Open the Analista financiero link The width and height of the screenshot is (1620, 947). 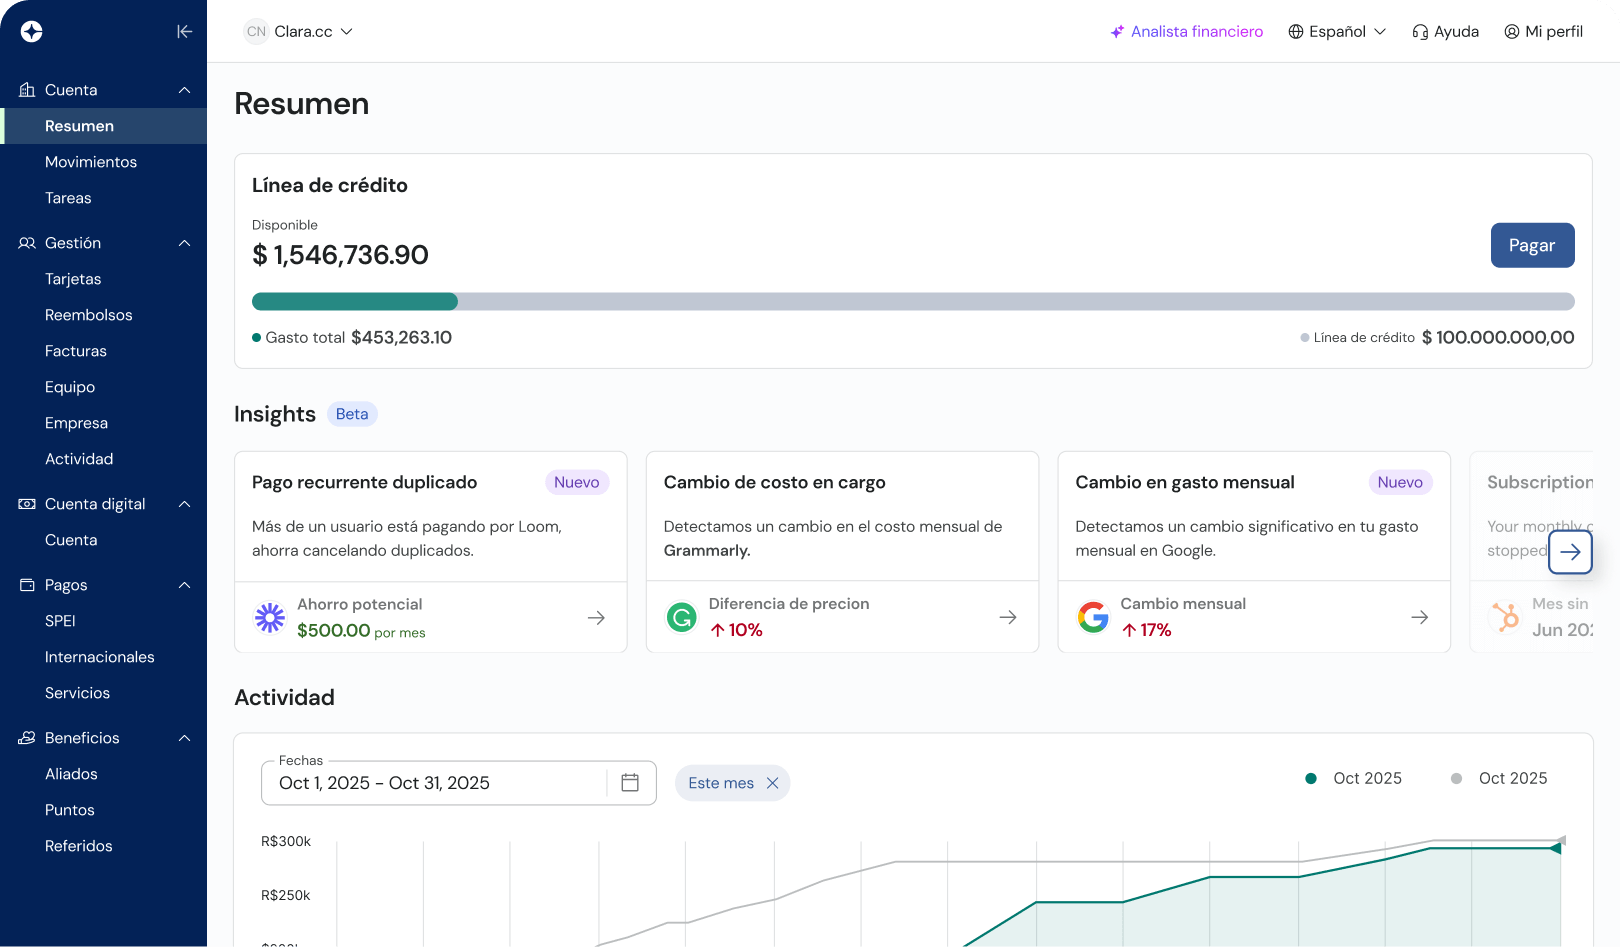pyautogui.click(x=1187, y=31)
